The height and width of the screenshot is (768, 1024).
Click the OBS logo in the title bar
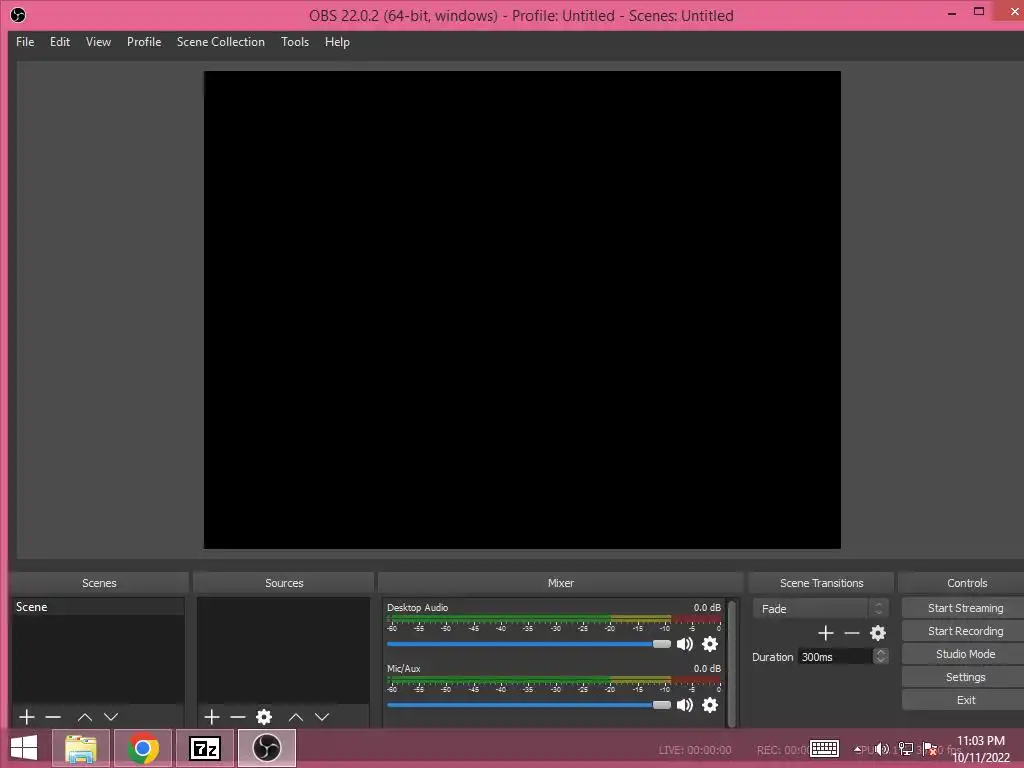tap(18, 15)
